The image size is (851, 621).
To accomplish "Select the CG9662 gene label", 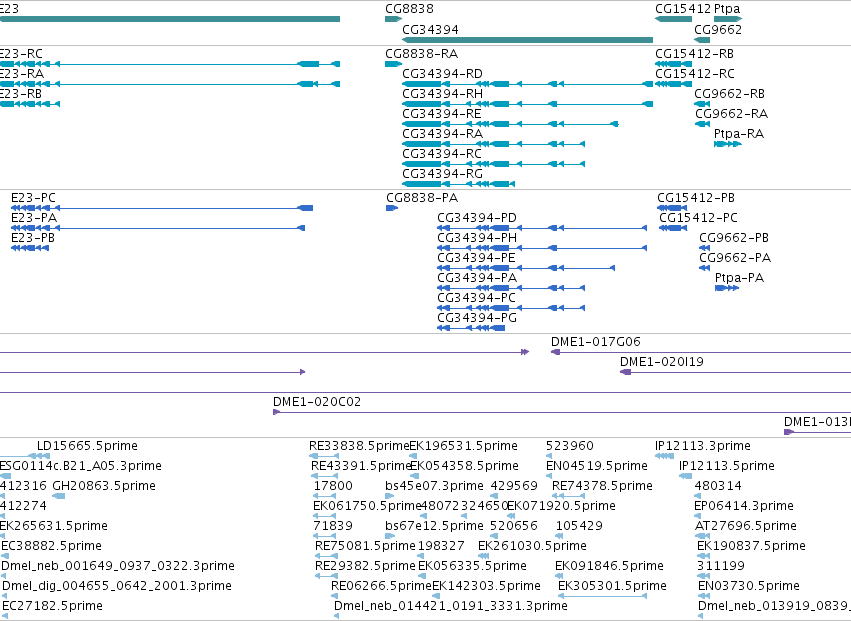I will click(x=718, y=29).
